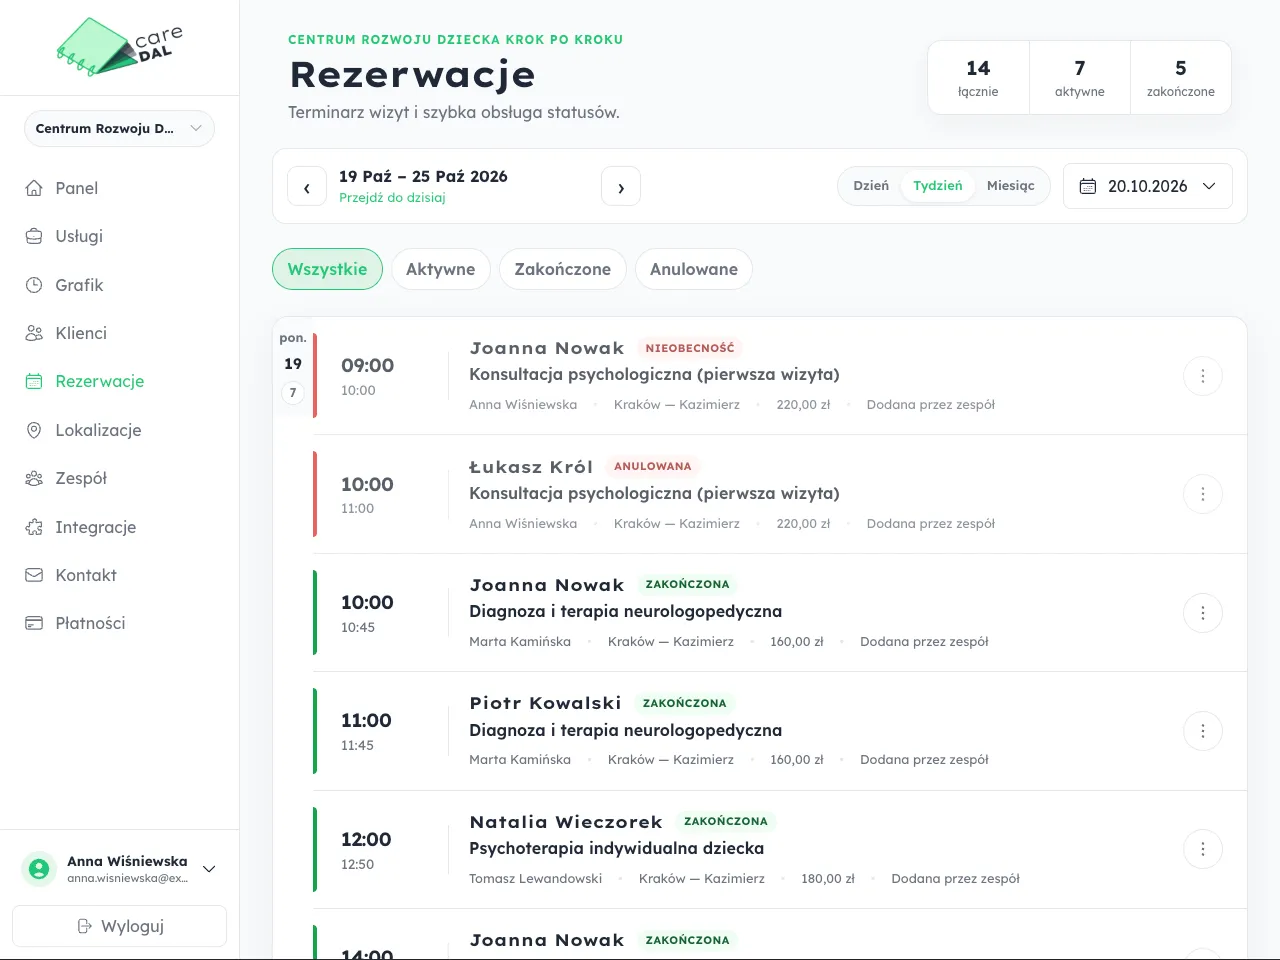1280x960 pixels.
Task: Open the 20.10.2026 date picker
Action: (1148, 186)
